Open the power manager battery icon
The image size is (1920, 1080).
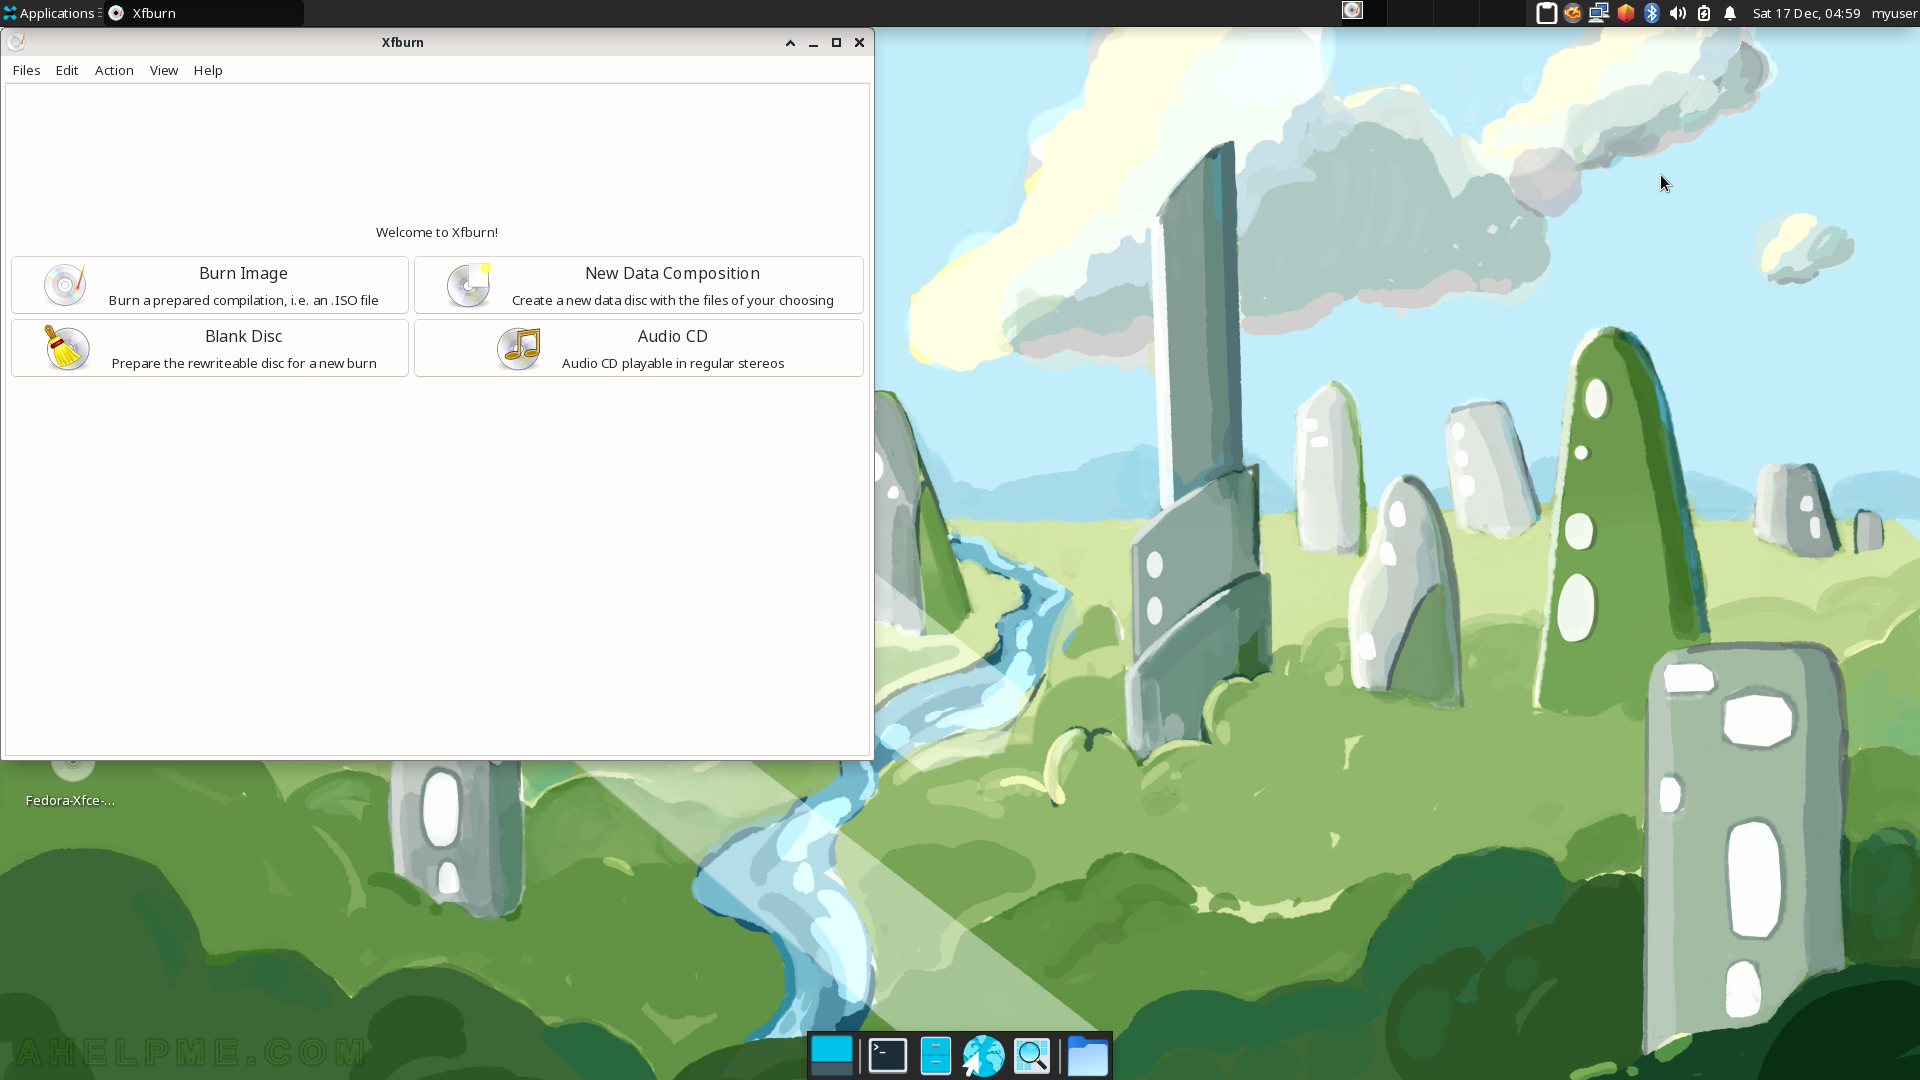tap(1704, 13)
